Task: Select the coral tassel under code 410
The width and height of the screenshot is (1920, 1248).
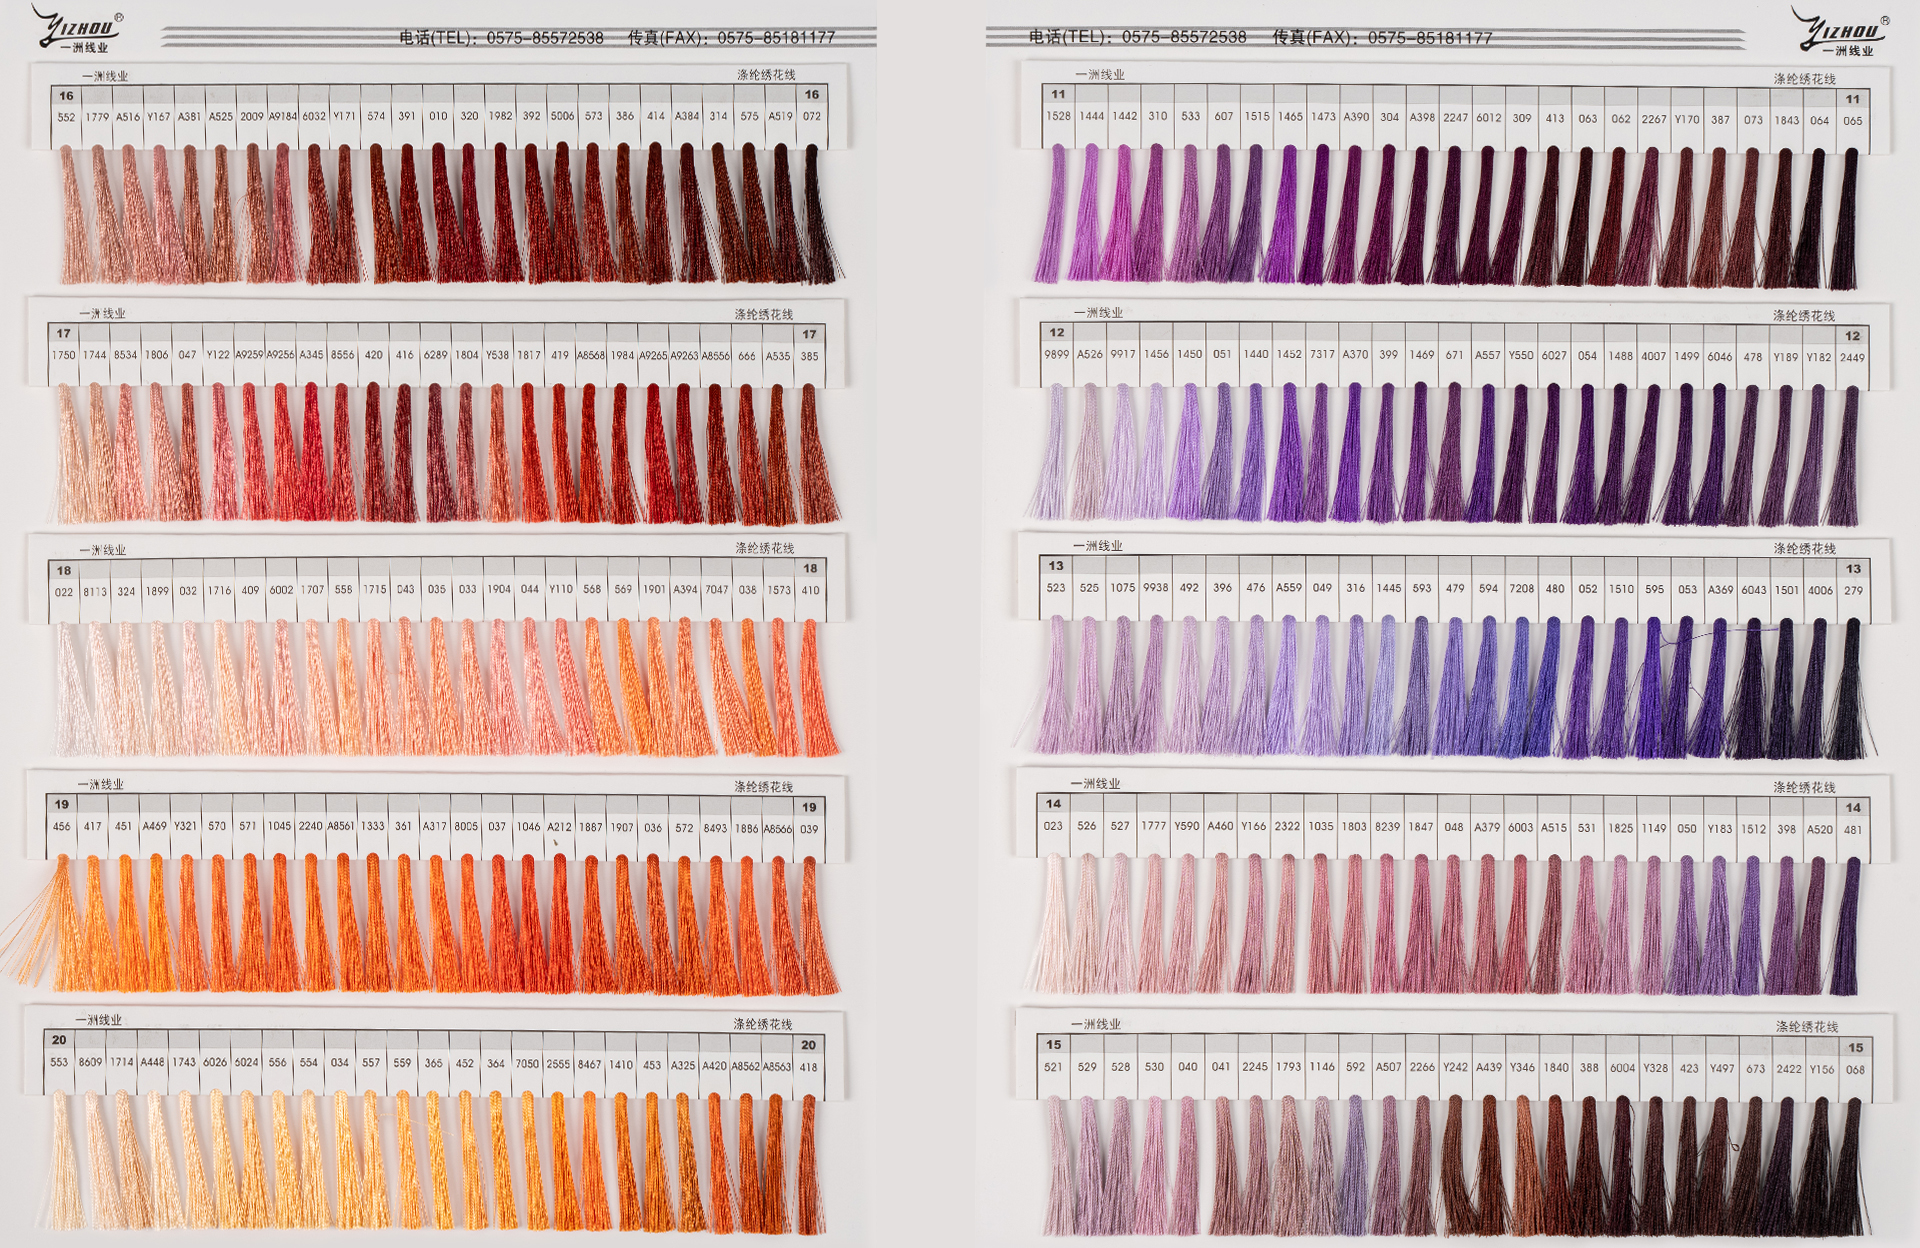Action: (x=816, y=688)
